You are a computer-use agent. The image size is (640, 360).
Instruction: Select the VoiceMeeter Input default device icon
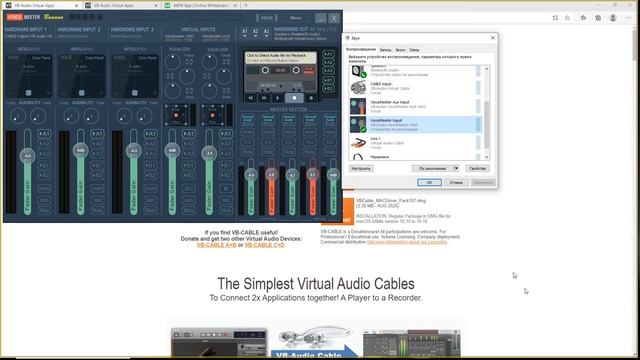(358, 124)
